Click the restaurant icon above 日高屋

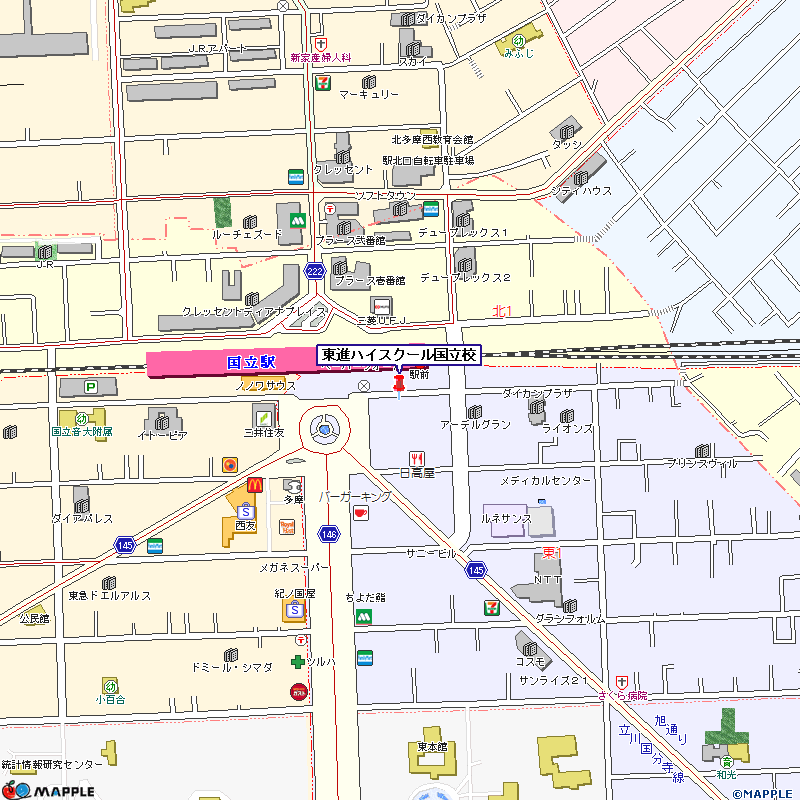point(418,458)
